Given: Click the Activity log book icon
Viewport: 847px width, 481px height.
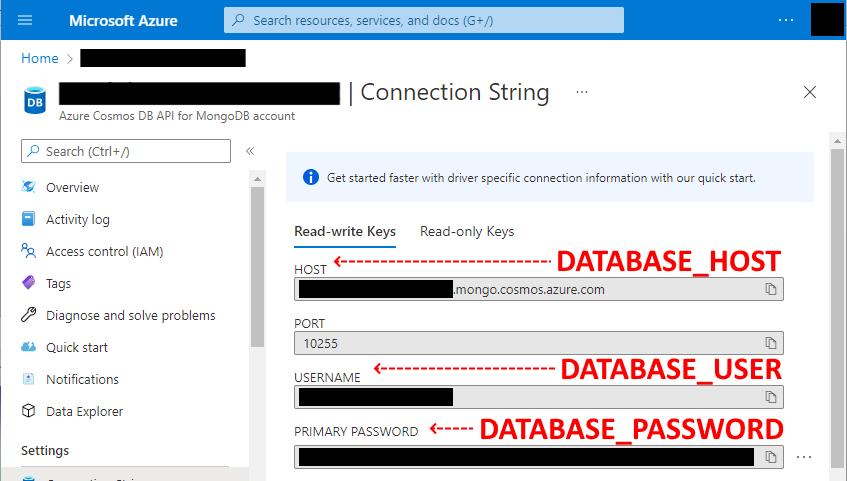Looking at the screenshot, I should [29, 219].
